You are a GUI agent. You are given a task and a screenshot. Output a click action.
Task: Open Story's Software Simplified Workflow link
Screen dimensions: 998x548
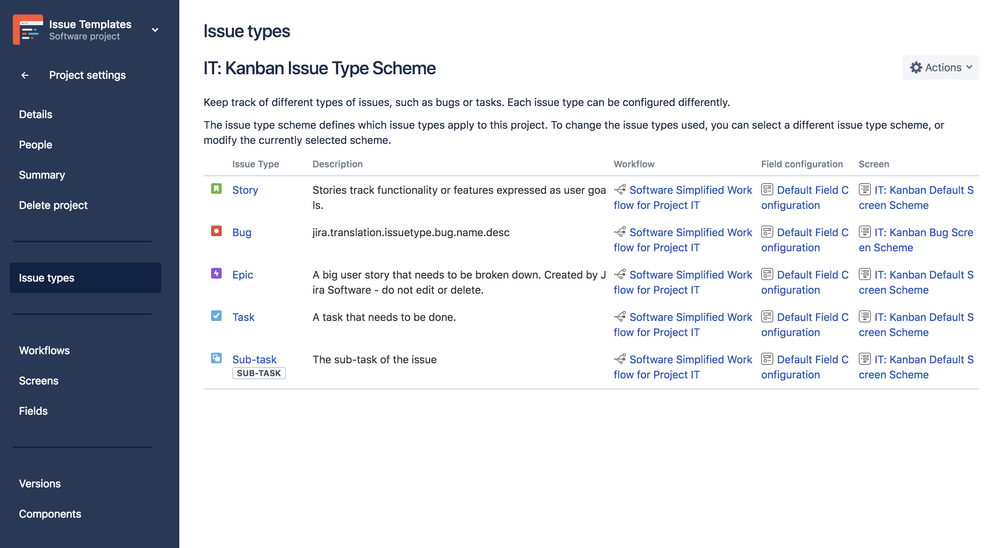coord(683,198)
